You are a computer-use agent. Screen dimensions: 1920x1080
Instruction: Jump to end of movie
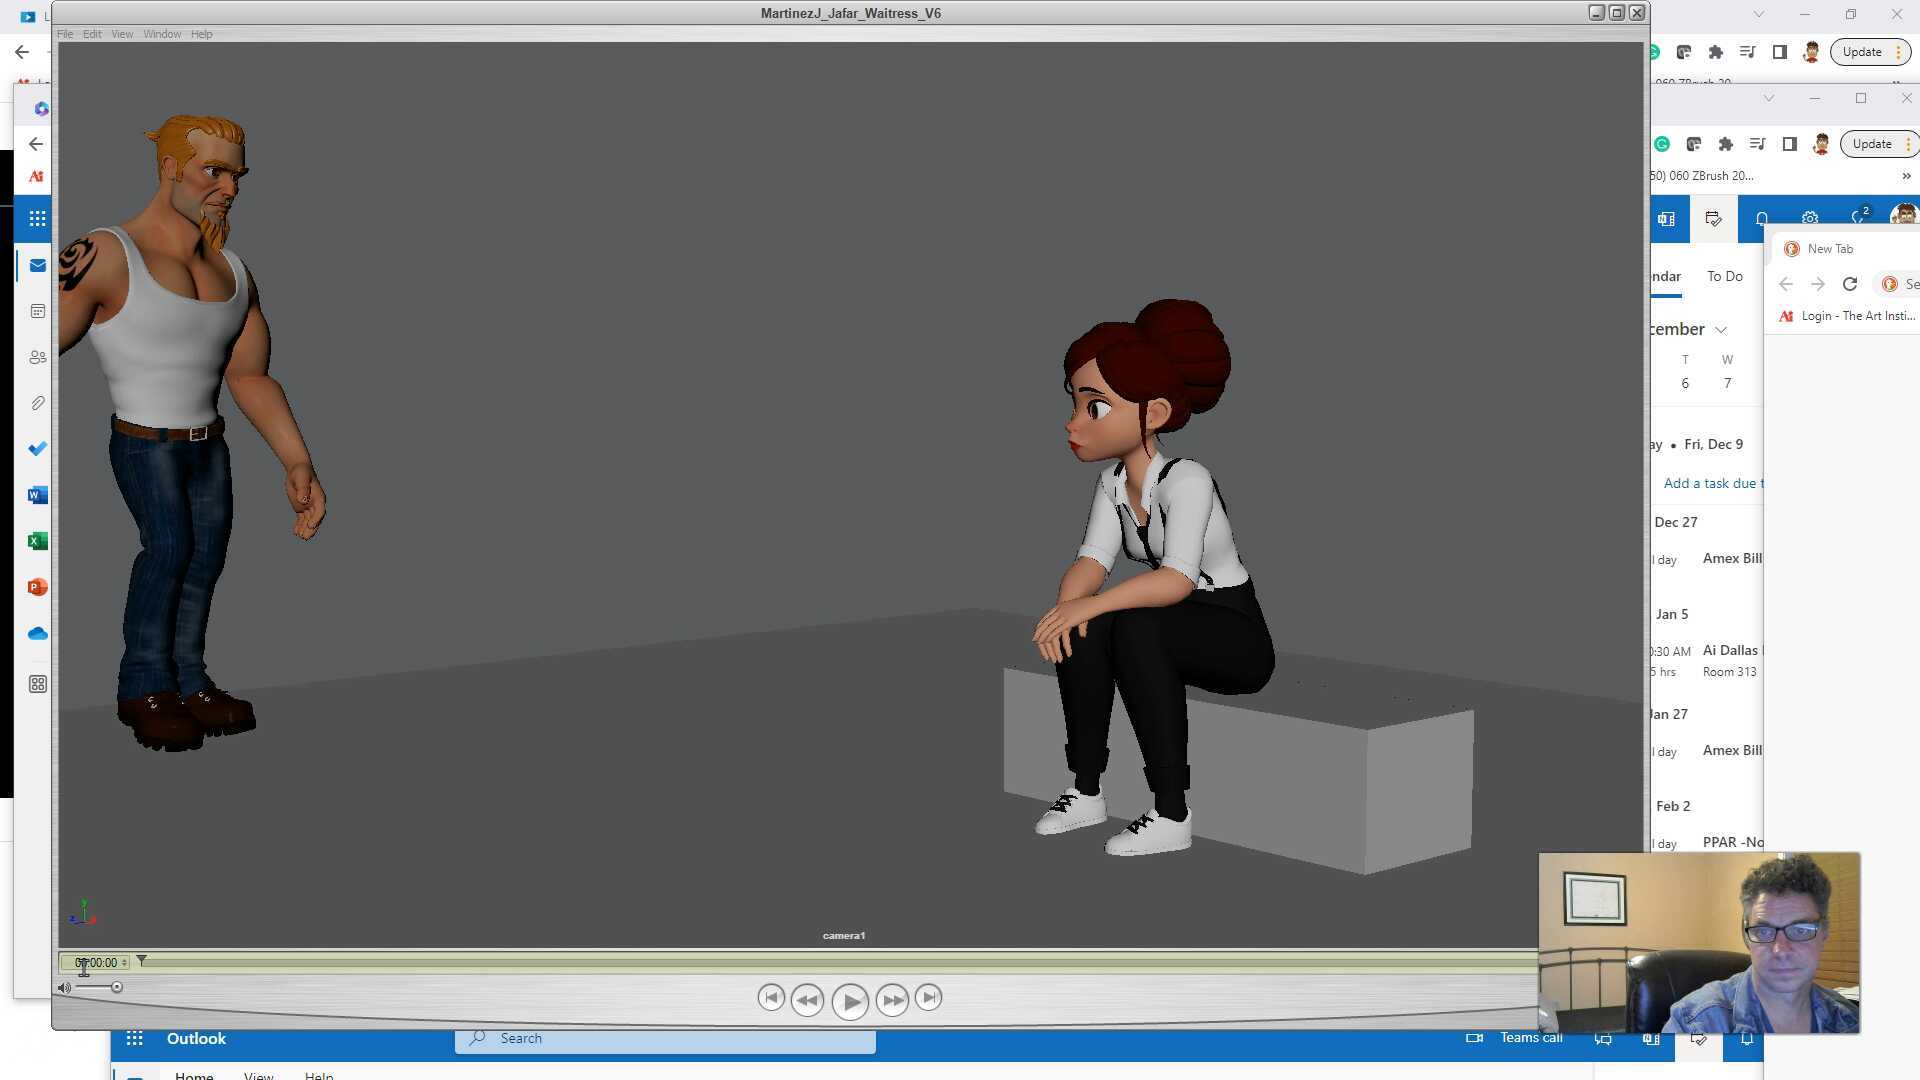point(928,998)
